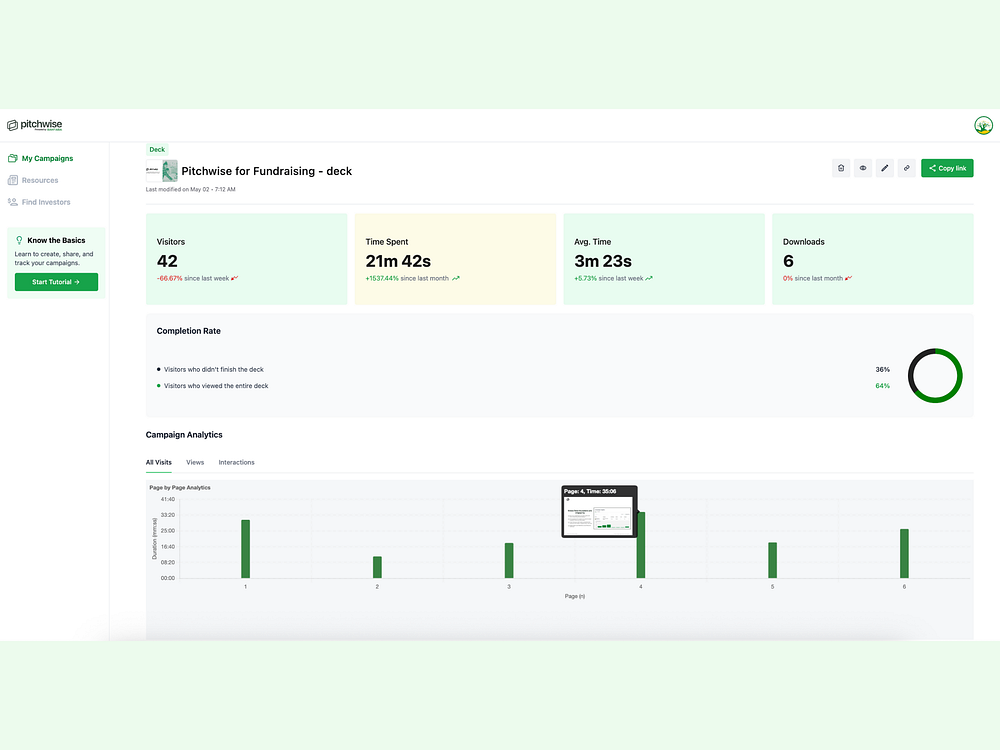Click the Find Investors people icon
The image size is (1000, 750).
tap(12, 202)
